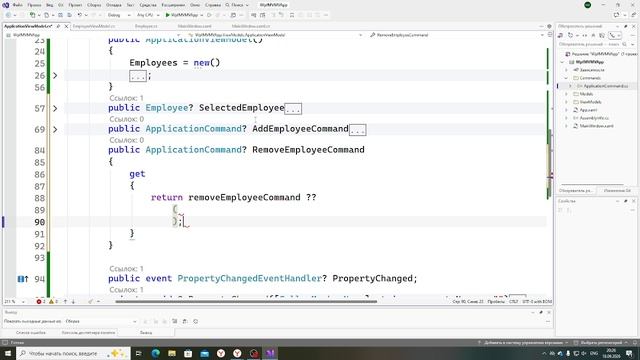Switch to the MainWindow.xaml.cs tab
The height and width of the screenshot is (360, 640).
point(251,26)
